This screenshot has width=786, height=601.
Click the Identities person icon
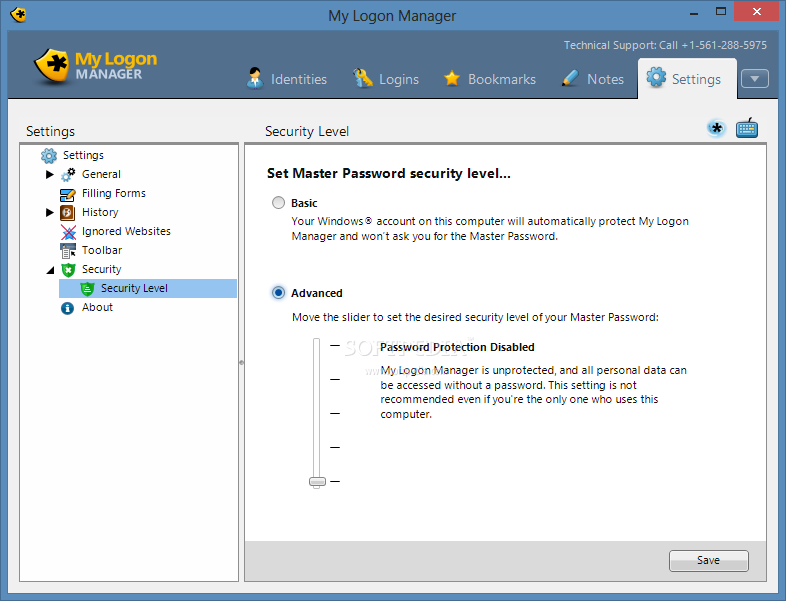[x=255, y=78]
